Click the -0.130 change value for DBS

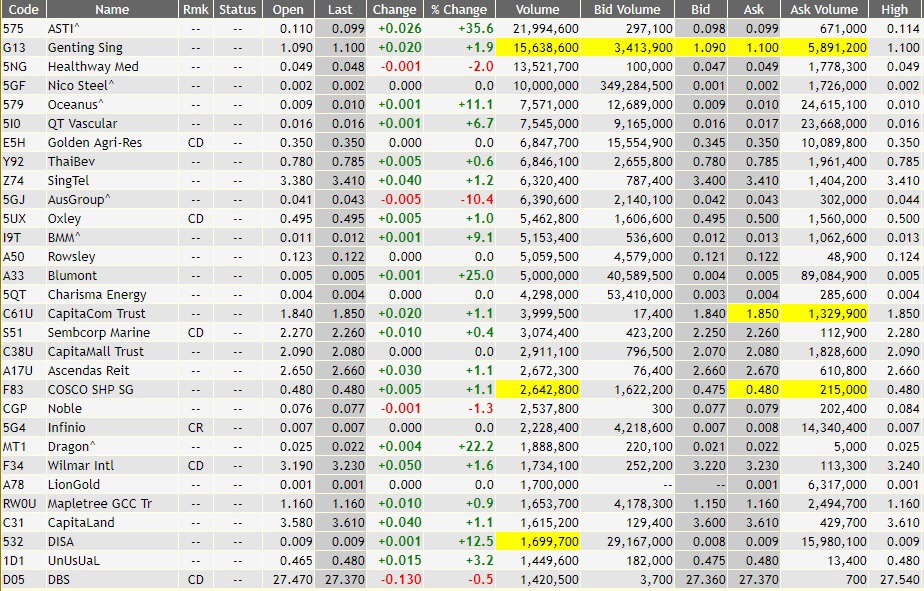[401, 580]
